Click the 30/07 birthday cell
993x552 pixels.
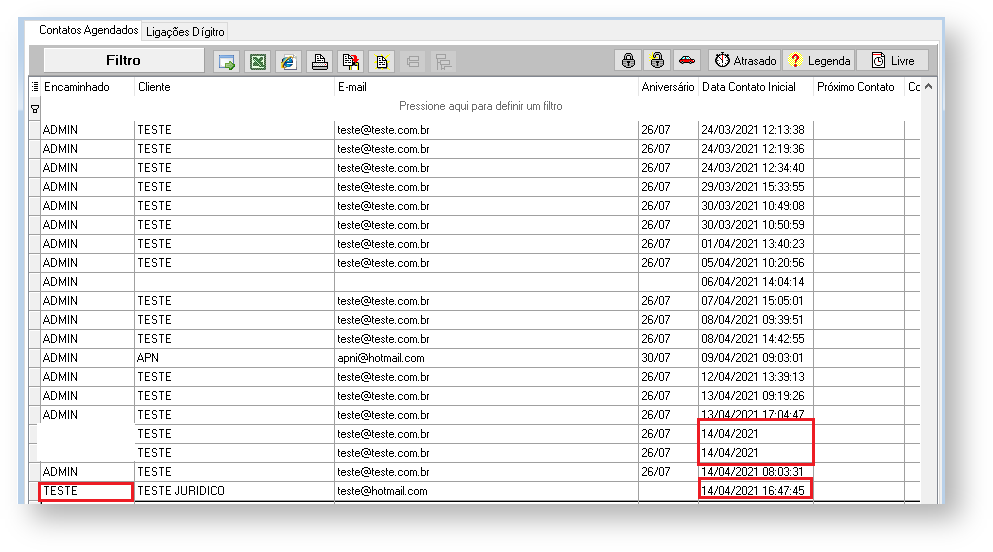(668, 358)
